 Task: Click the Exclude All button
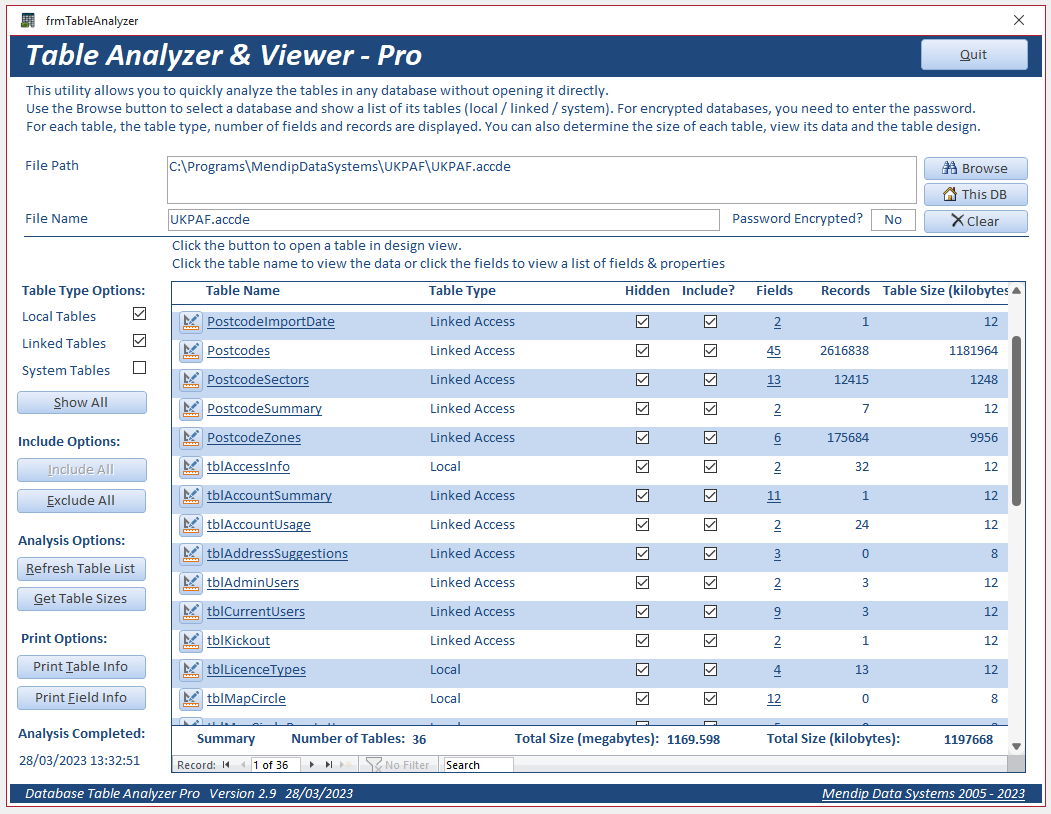coord(81,500)
